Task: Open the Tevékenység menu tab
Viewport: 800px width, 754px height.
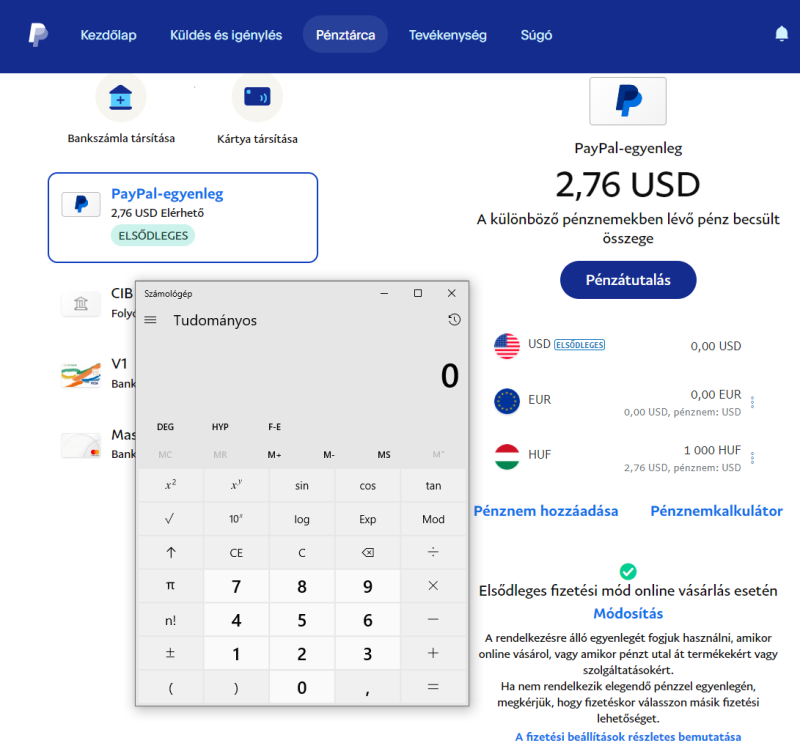Action: 448,35
